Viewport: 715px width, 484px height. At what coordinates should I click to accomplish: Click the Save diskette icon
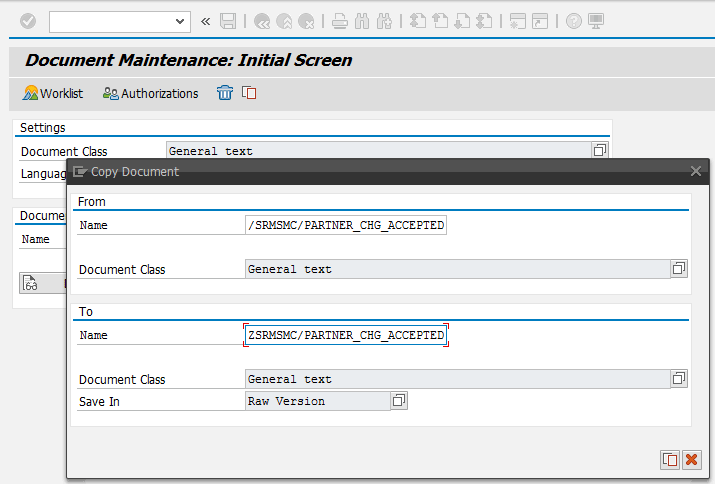tap(228, 21)
